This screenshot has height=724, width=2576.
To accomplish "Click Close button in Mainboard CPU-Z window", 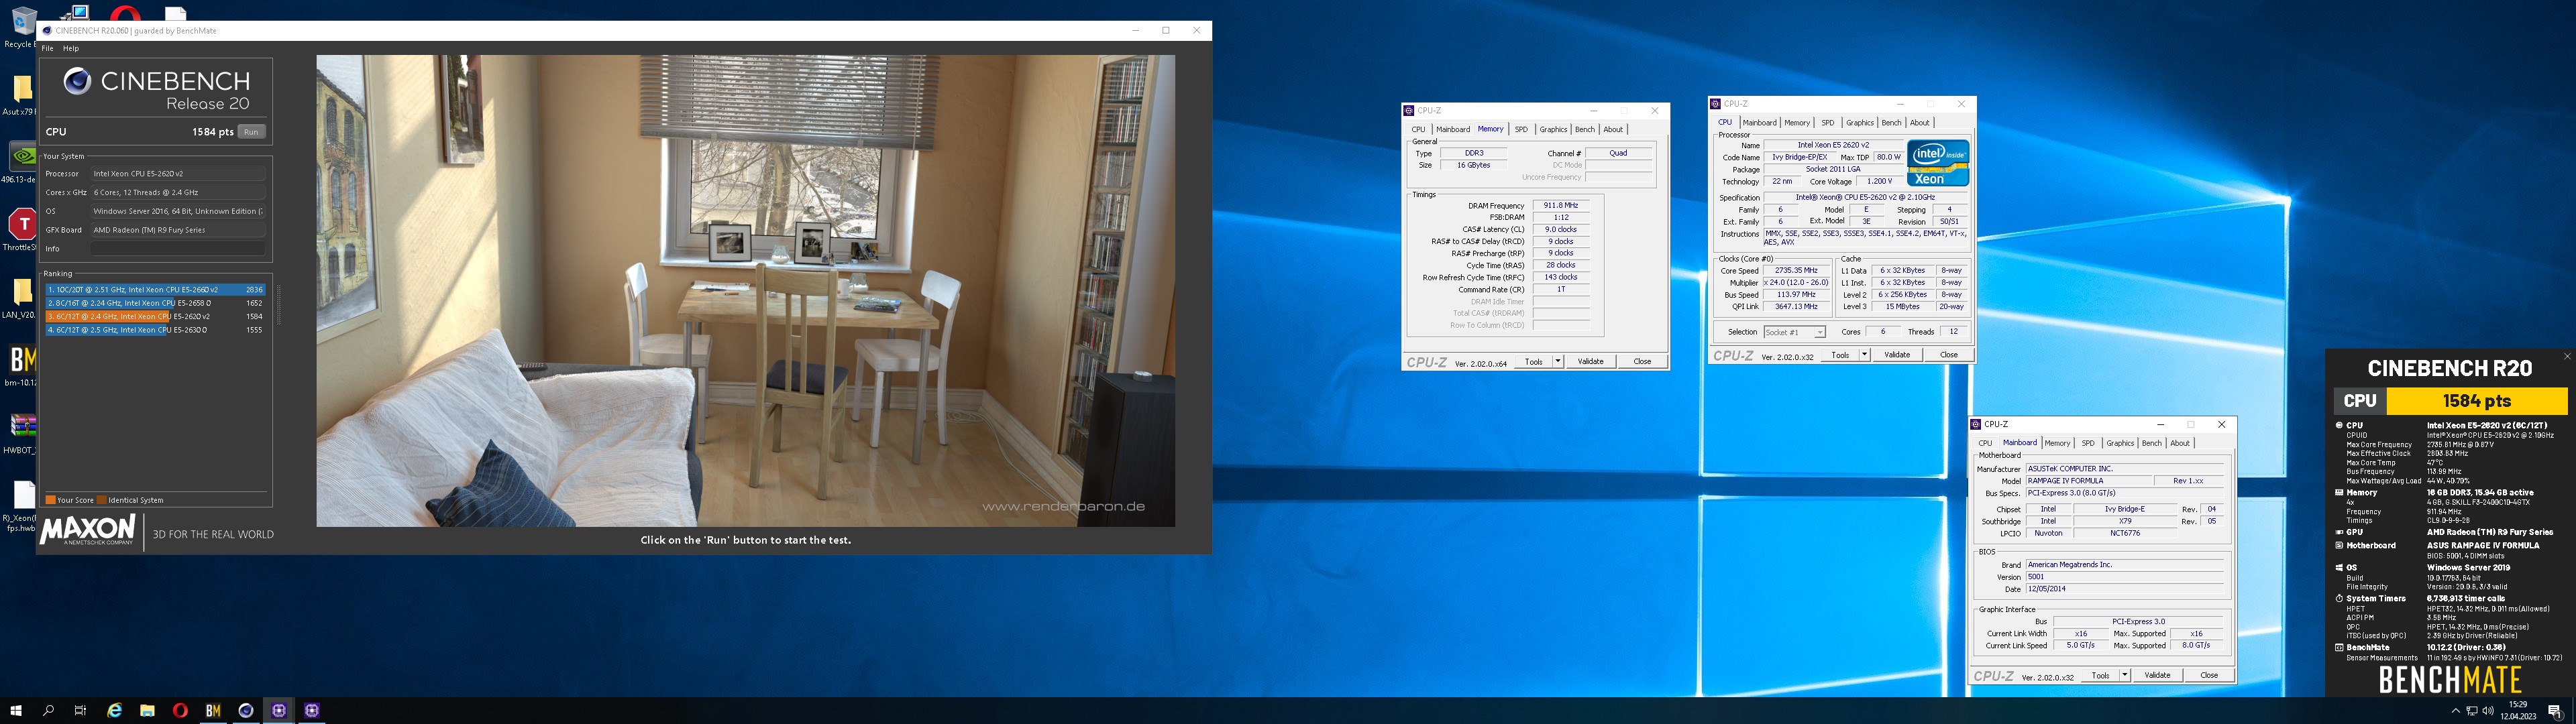I will pyautogui.click(x=2209, y=675).
